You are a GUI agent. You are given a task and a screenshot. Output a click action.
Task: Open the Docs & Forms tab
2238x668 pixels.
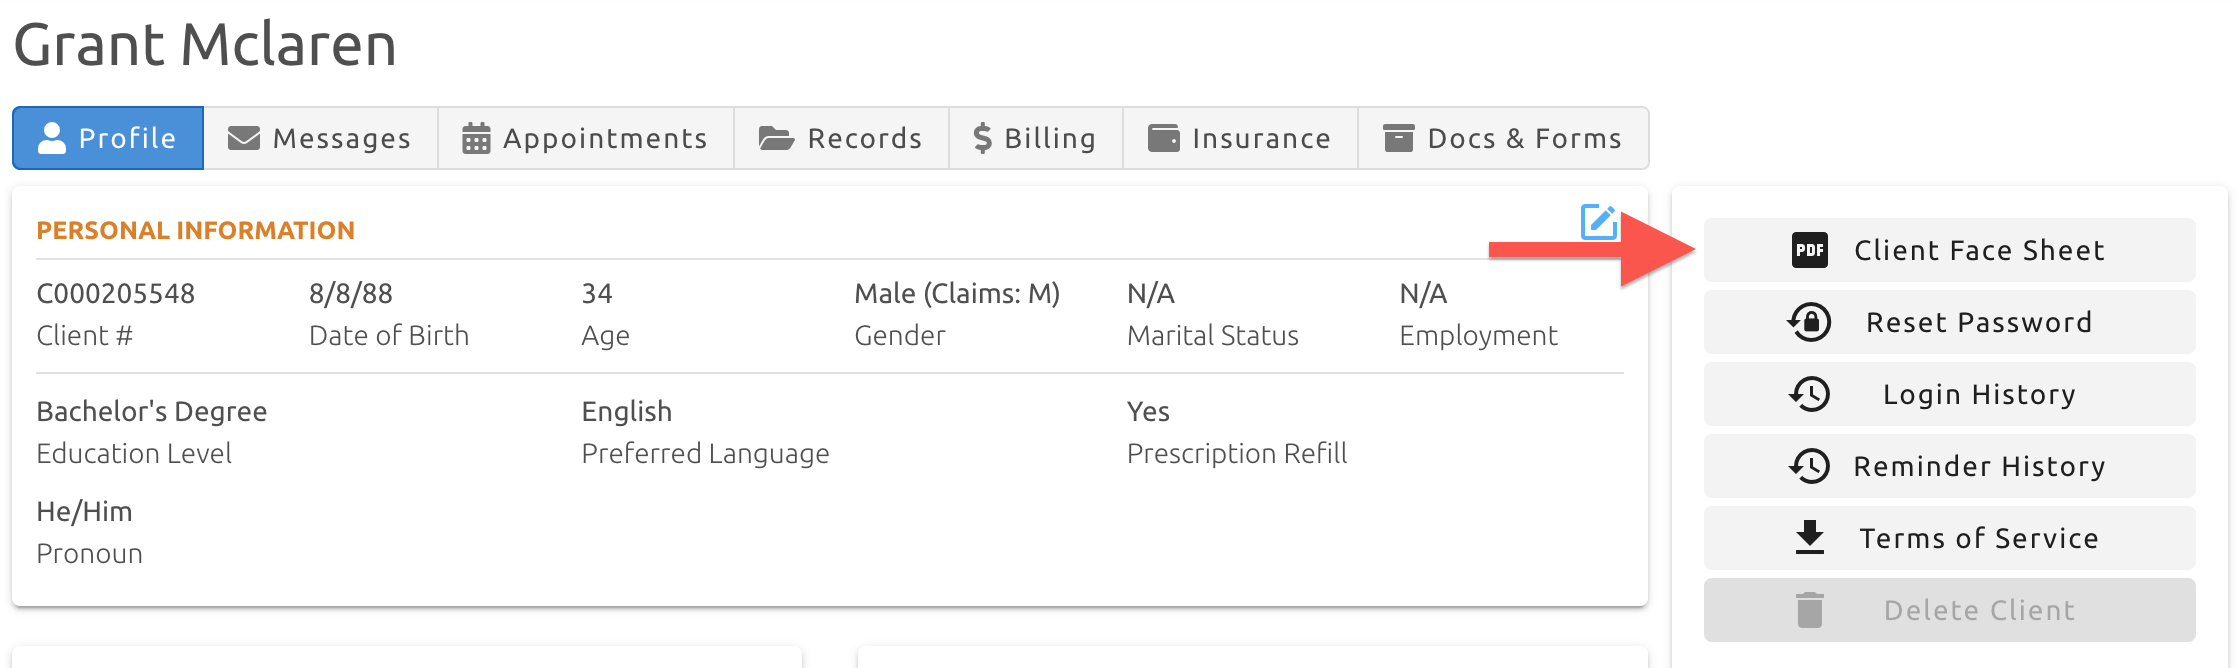coord(1503,138)
